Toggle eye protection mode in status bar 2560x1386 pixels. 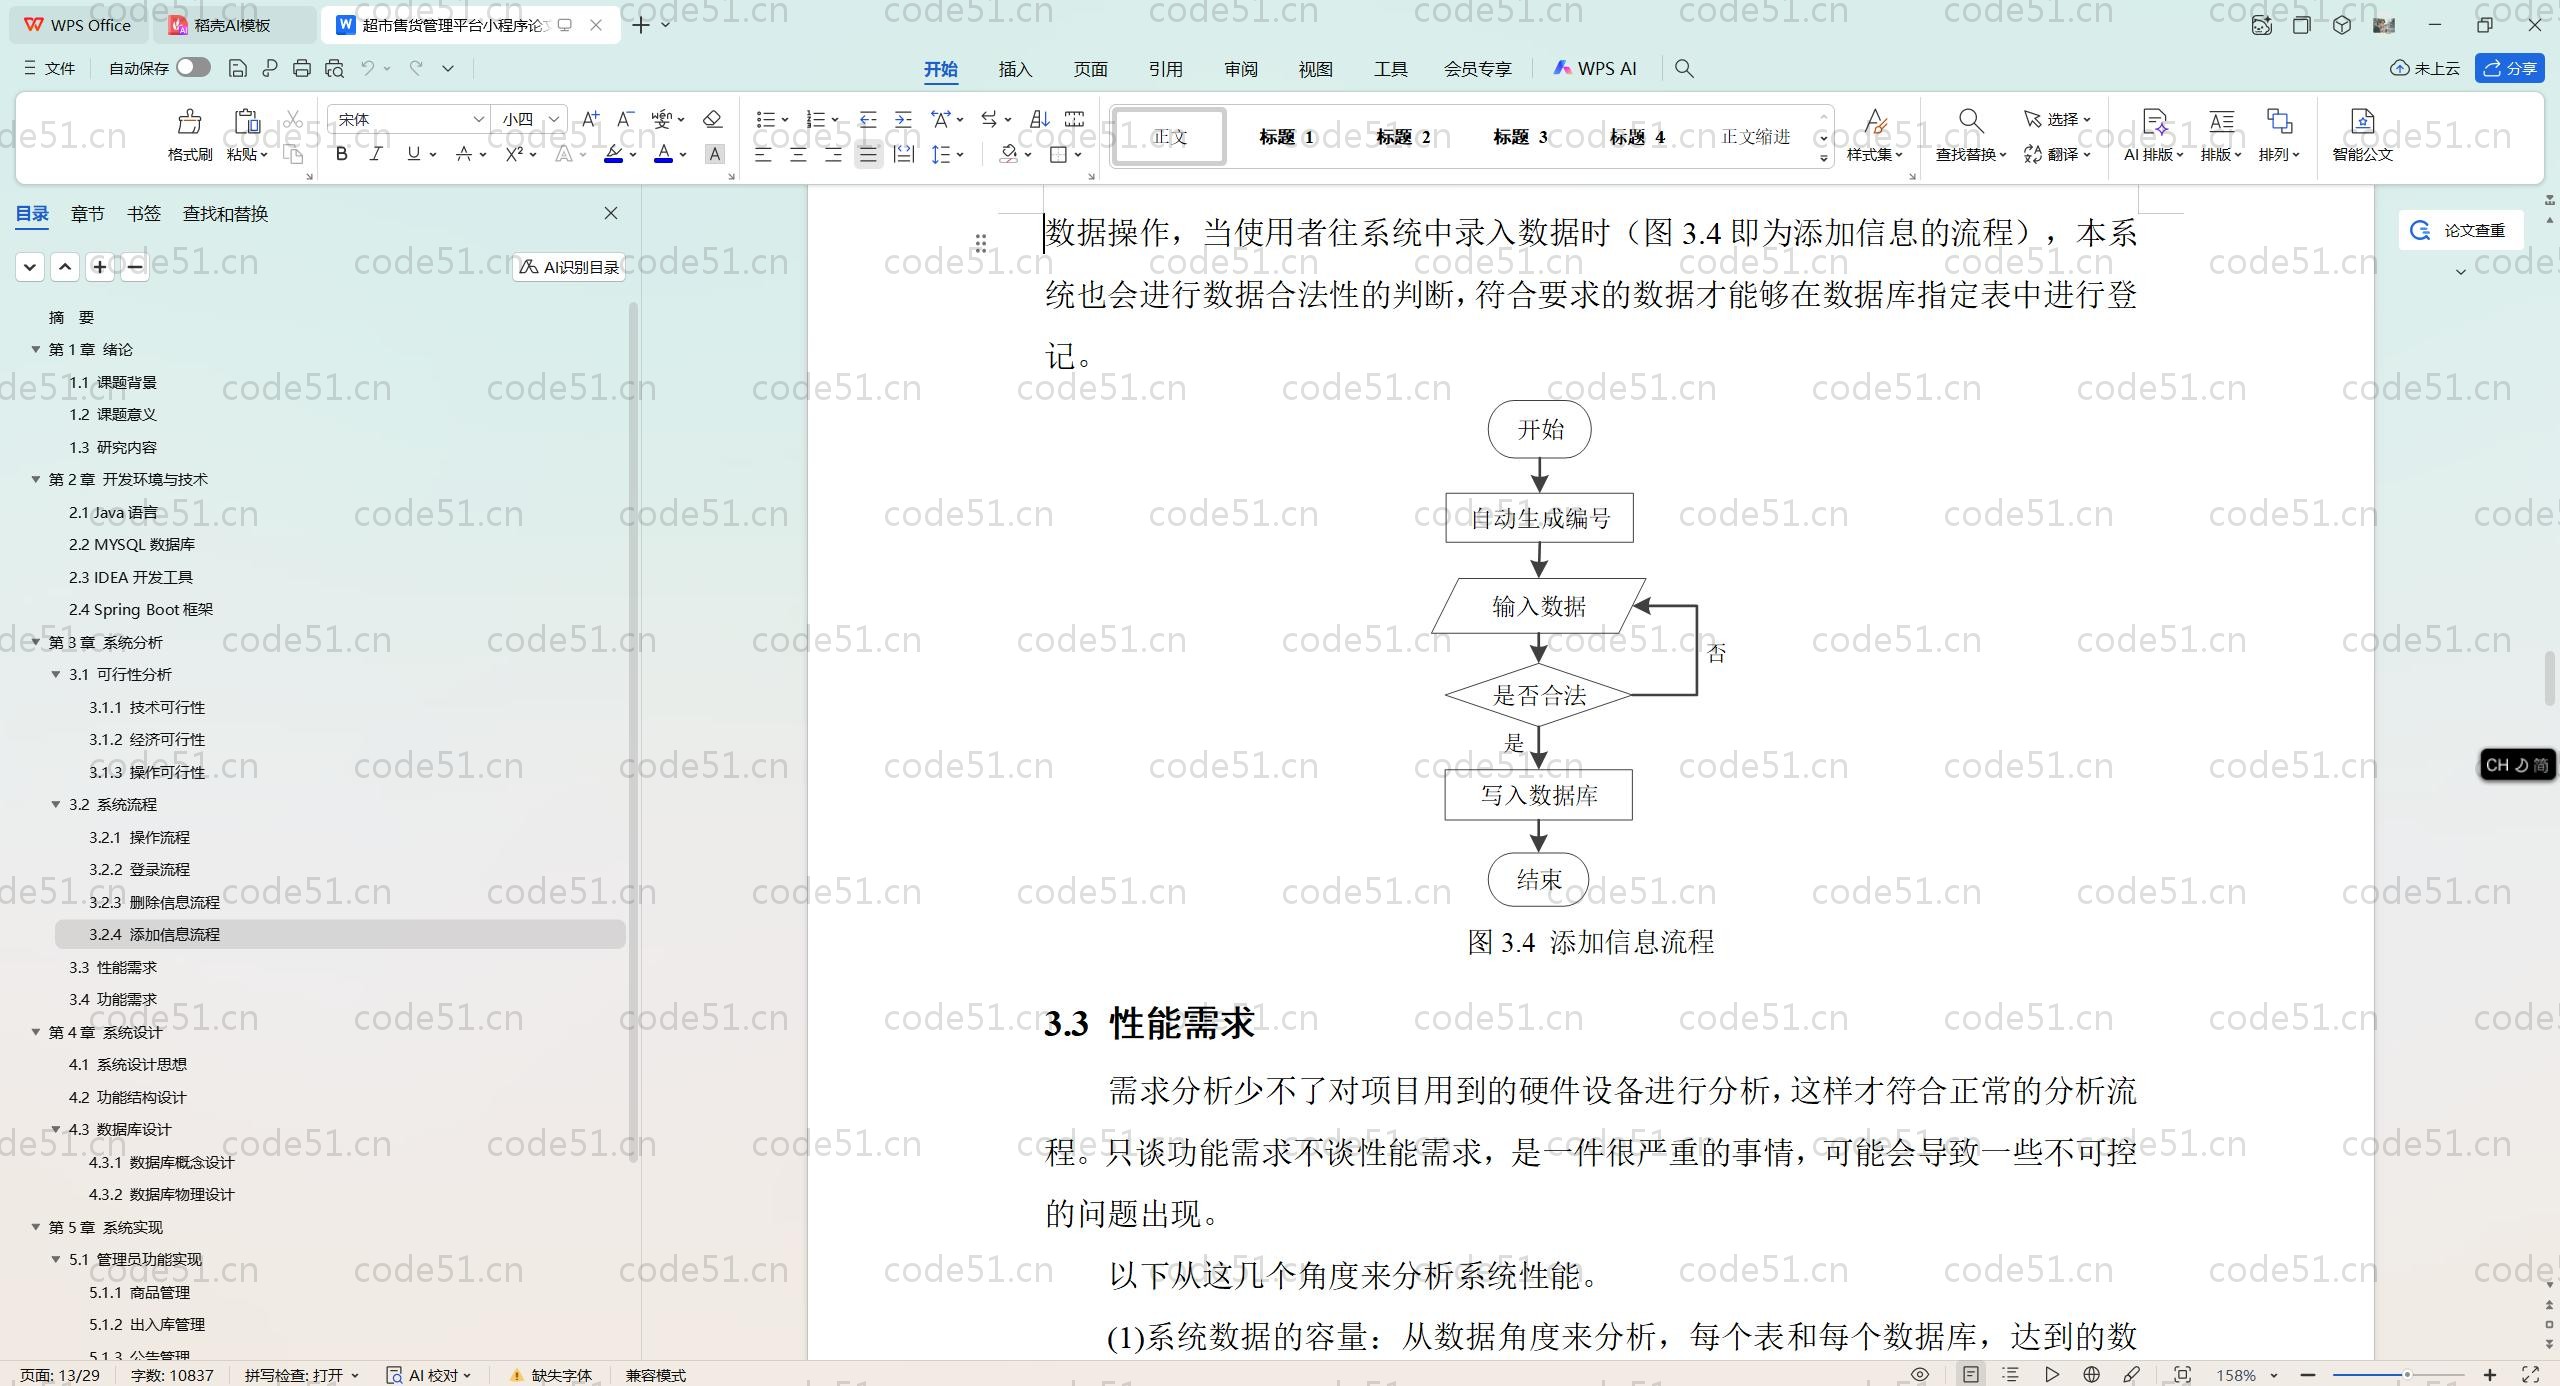coord(1920,1375)
